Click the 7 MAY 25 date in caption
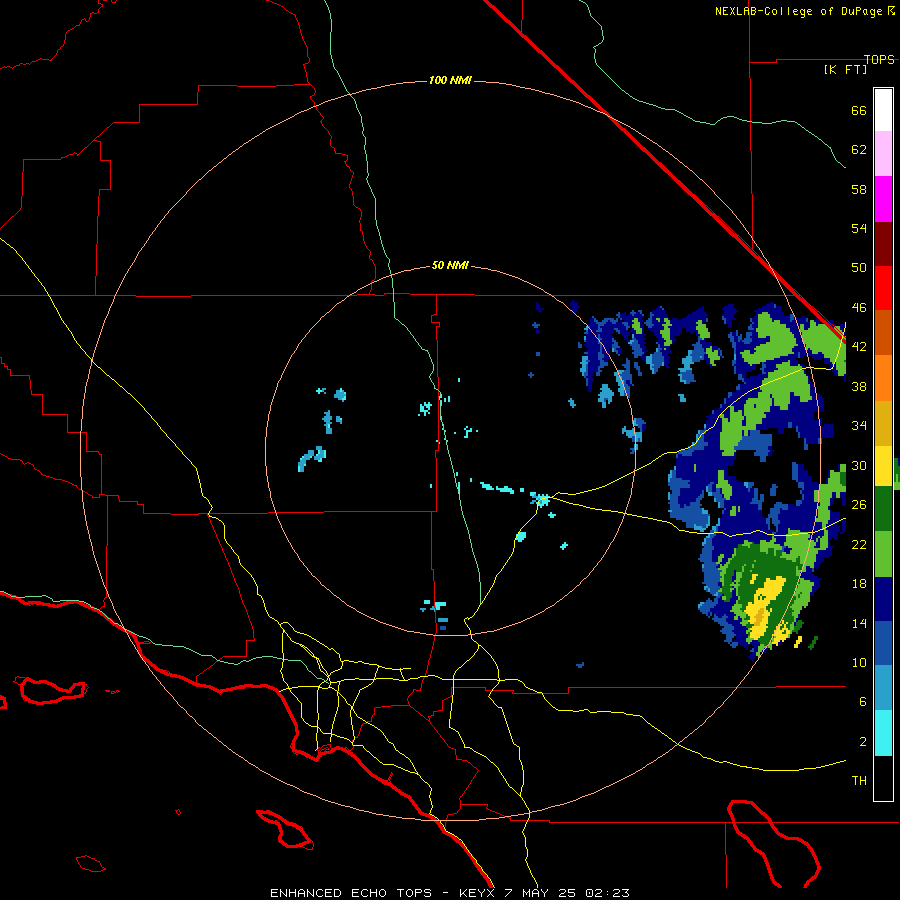This screenshot has width=900, height=900. pos(541,893)
